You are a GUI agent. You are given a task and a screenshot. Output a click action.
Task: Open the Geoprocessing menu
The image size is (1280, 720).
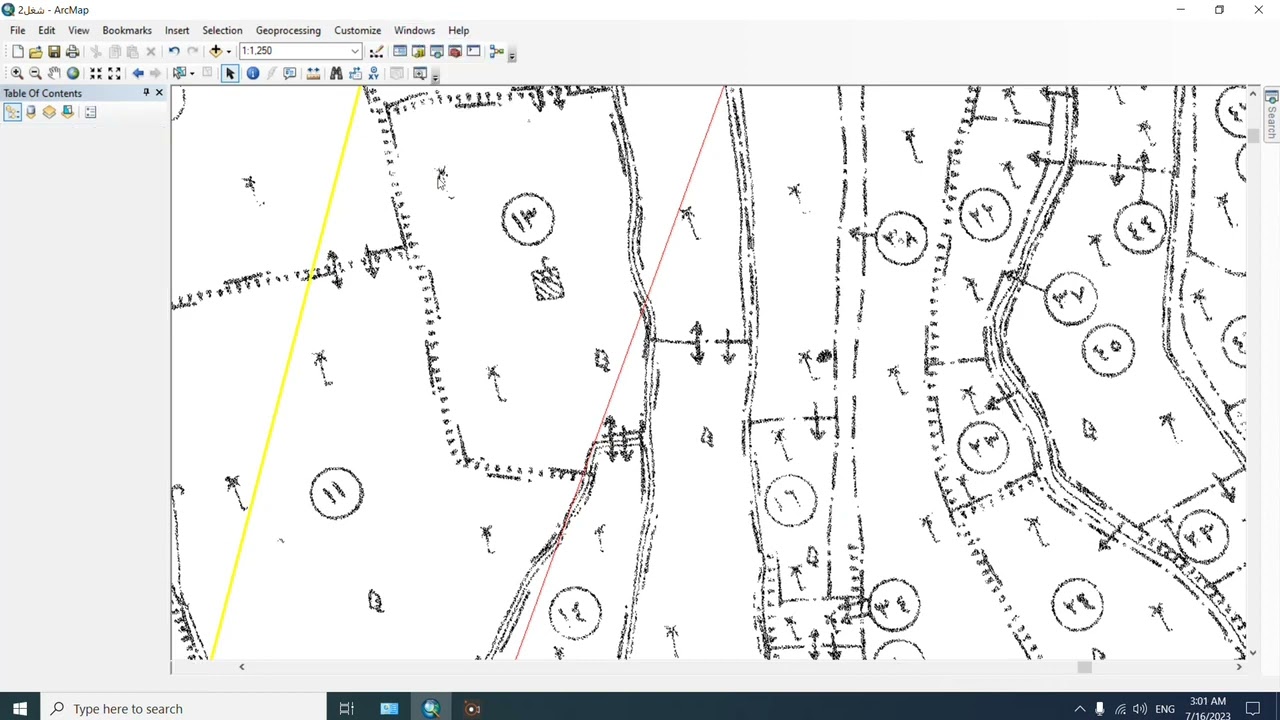point(288,30)
